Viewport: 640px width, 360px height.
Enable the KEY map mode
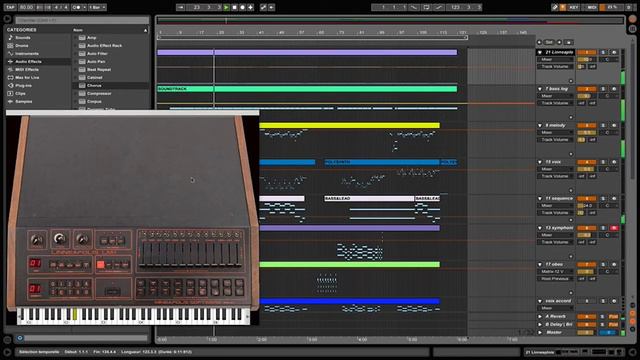click(574, 7)
